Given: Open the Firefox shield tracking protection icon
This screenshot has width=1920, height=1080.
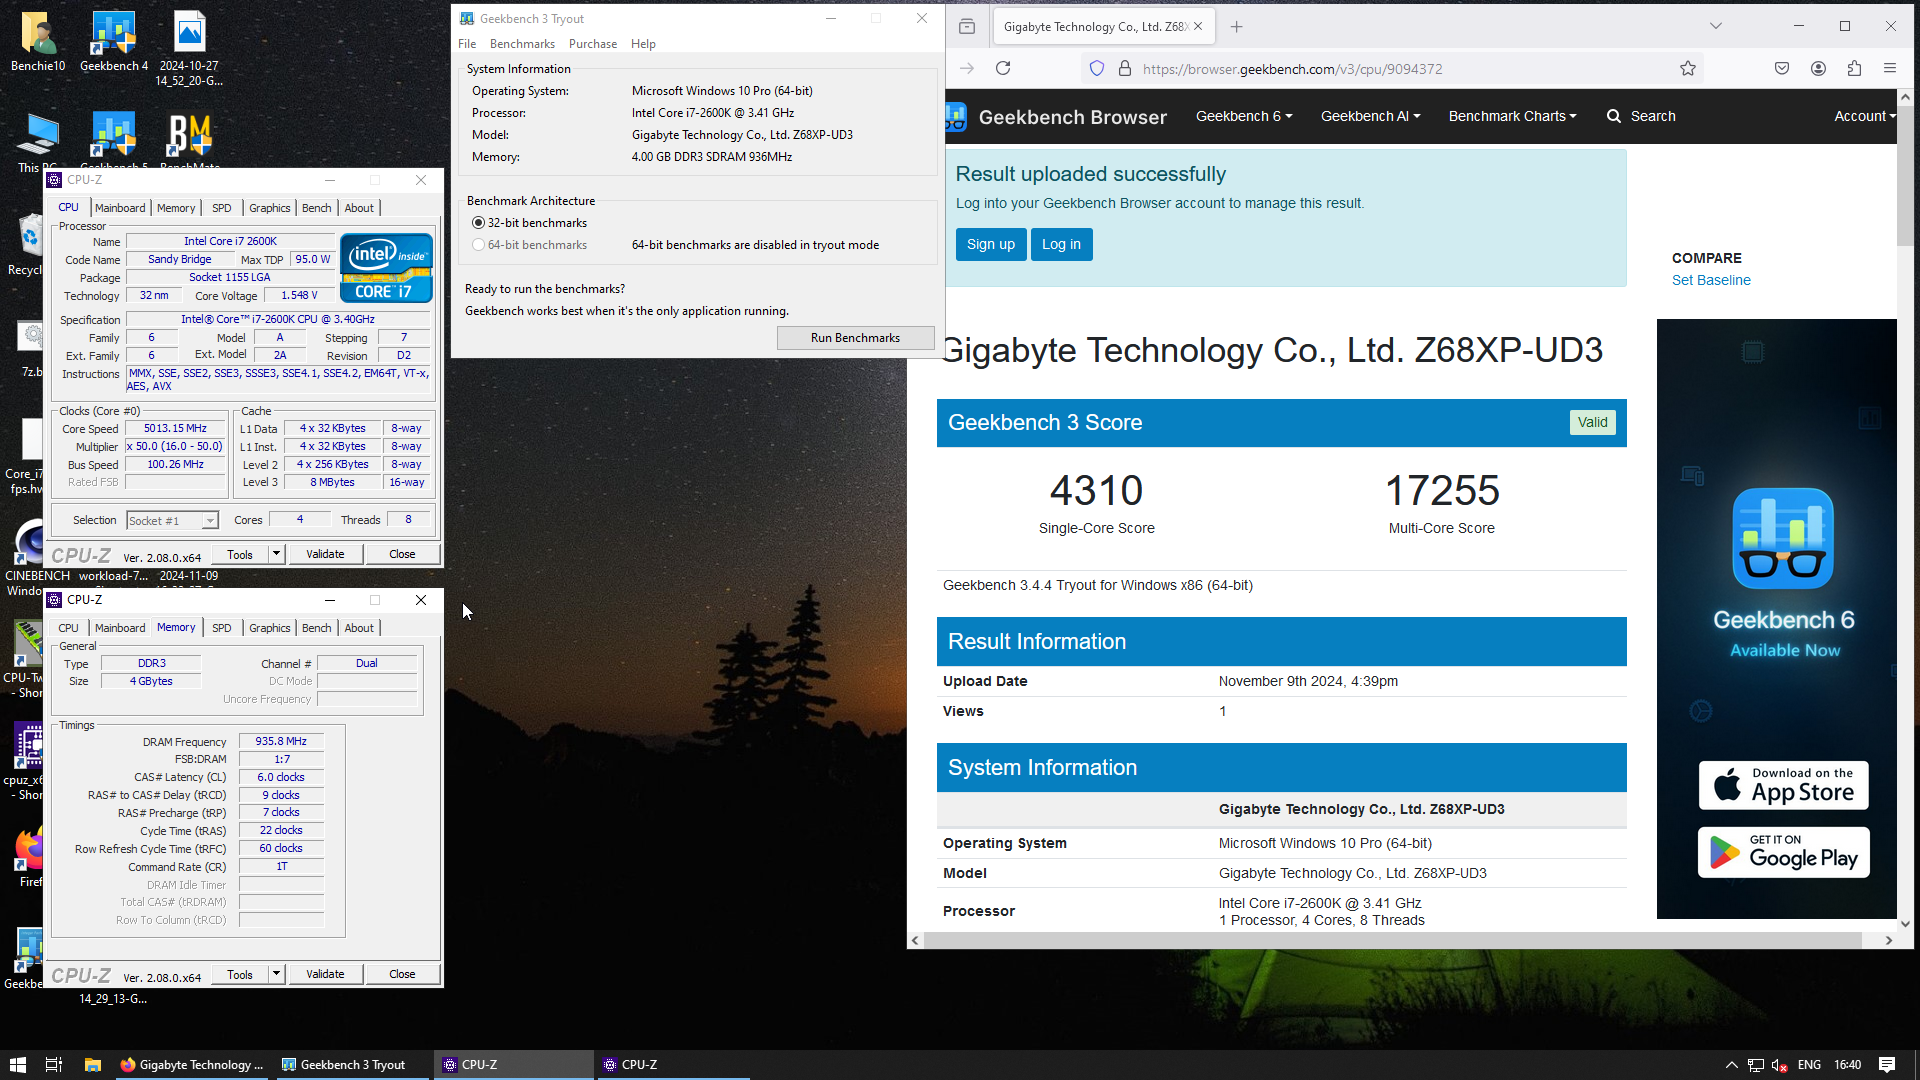Looking at the screenshot, I should (x=1097, y=68).
